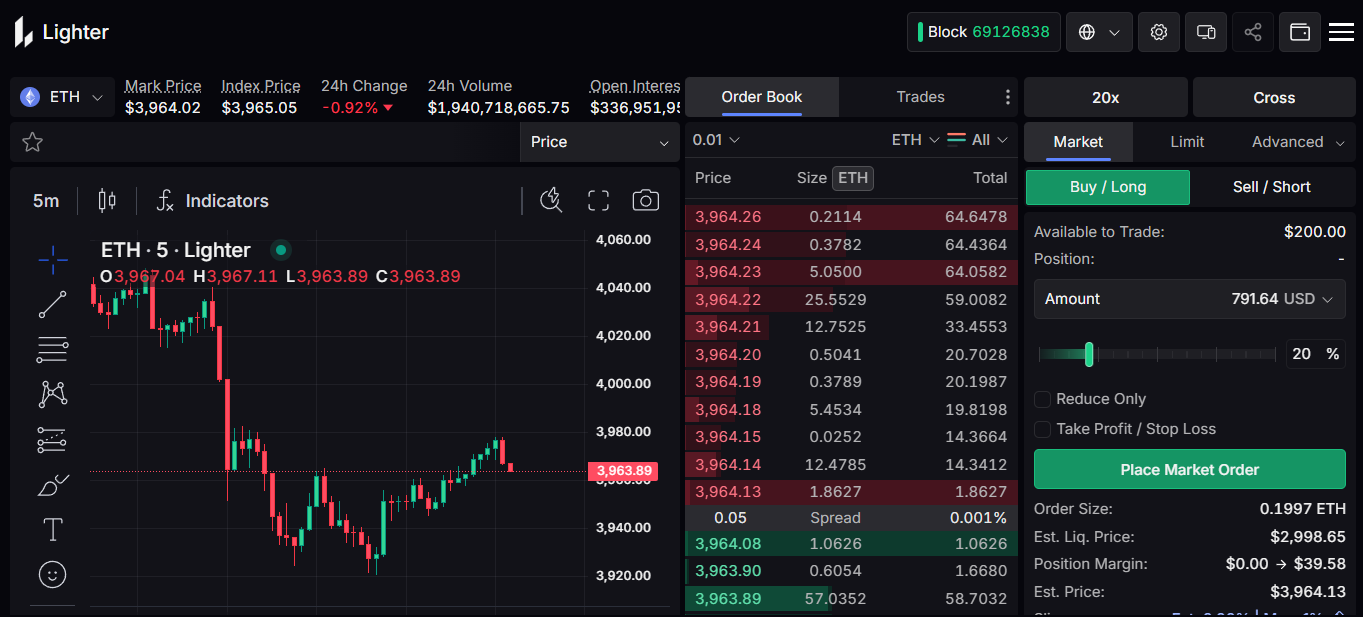Take a chart snapshot with camera
This screenshot has width=1363, height=617.
(x=646, y=200)
